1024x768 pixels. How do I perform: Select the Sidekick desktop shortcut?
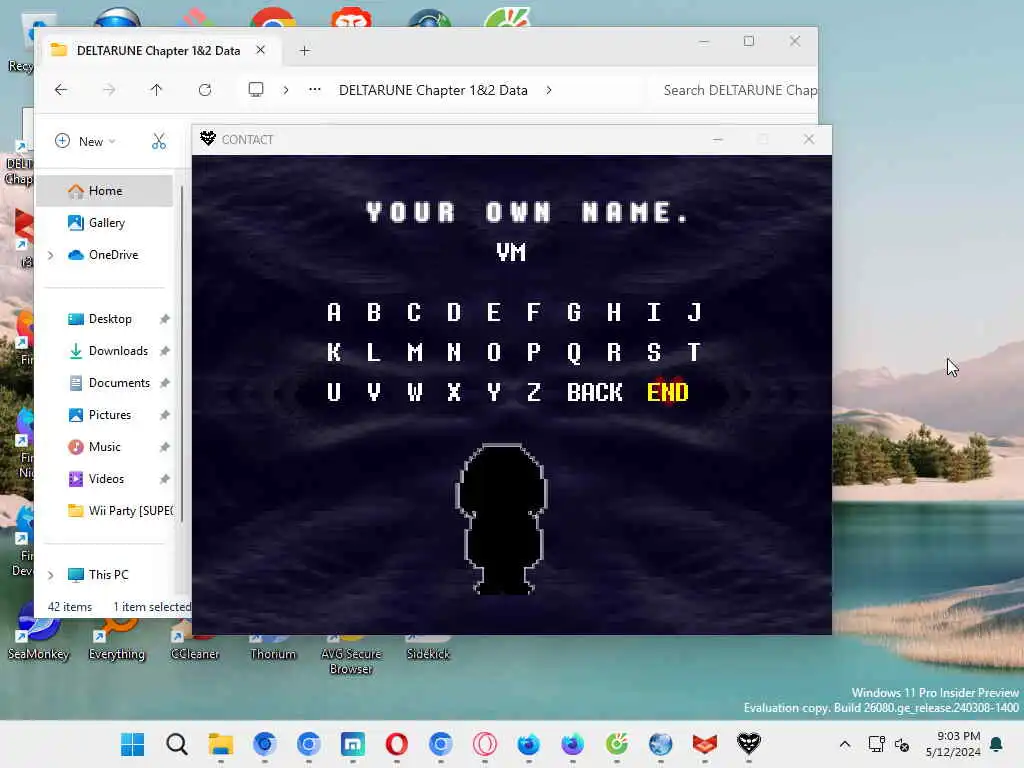point(428,647)
